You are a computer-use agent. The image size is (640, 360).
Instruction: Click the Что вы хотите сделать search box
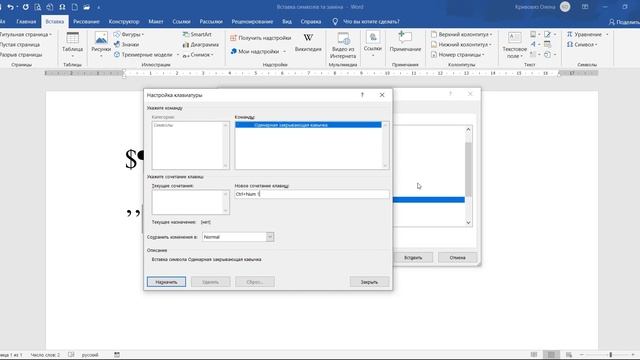(366, 22)
